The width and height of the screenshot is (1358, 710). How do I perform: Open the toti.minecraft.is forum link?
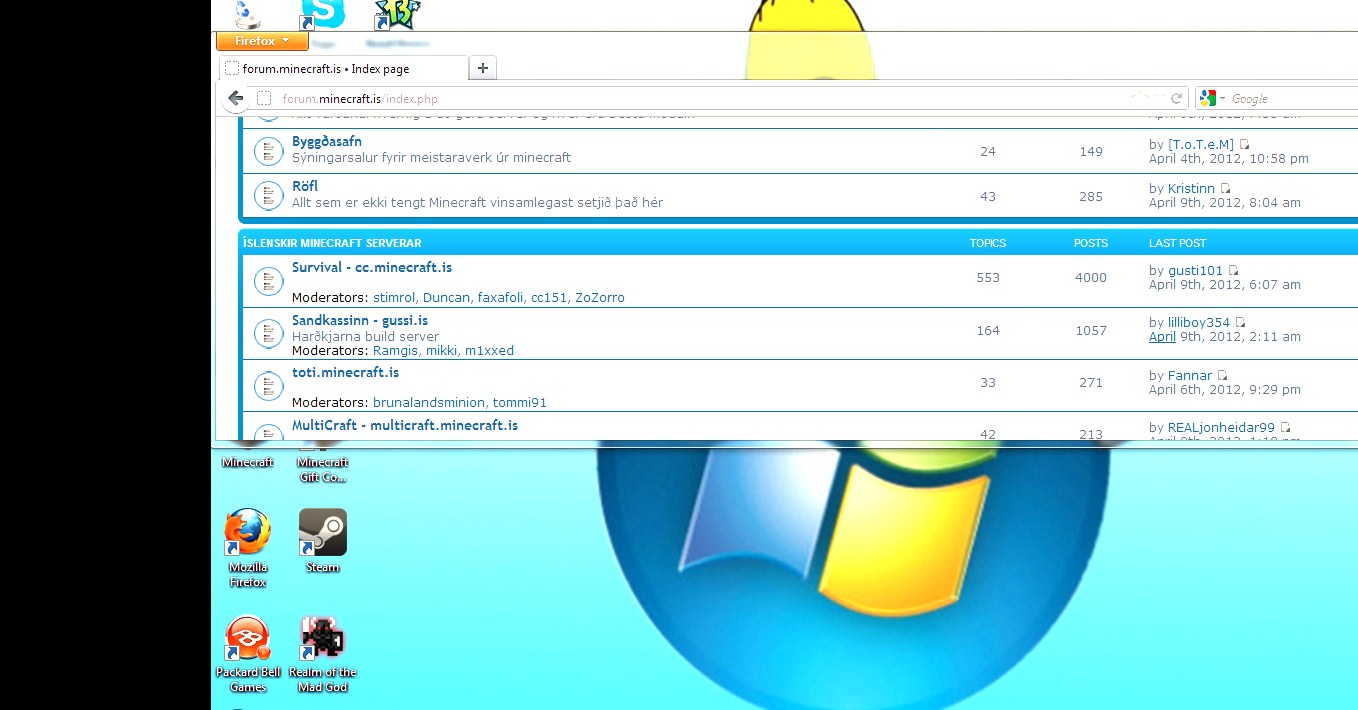[x=345, y=372]
